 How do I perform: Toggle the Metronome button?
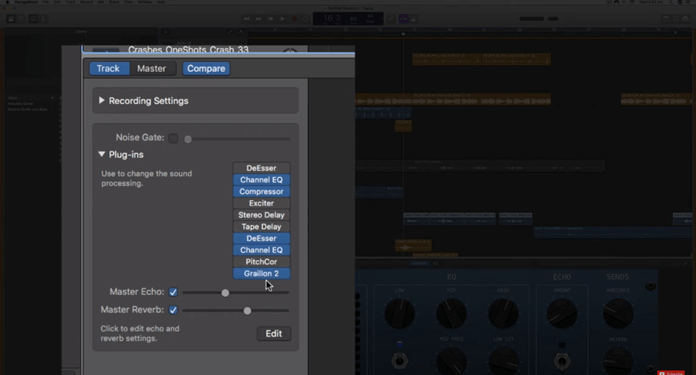point(413,19)
